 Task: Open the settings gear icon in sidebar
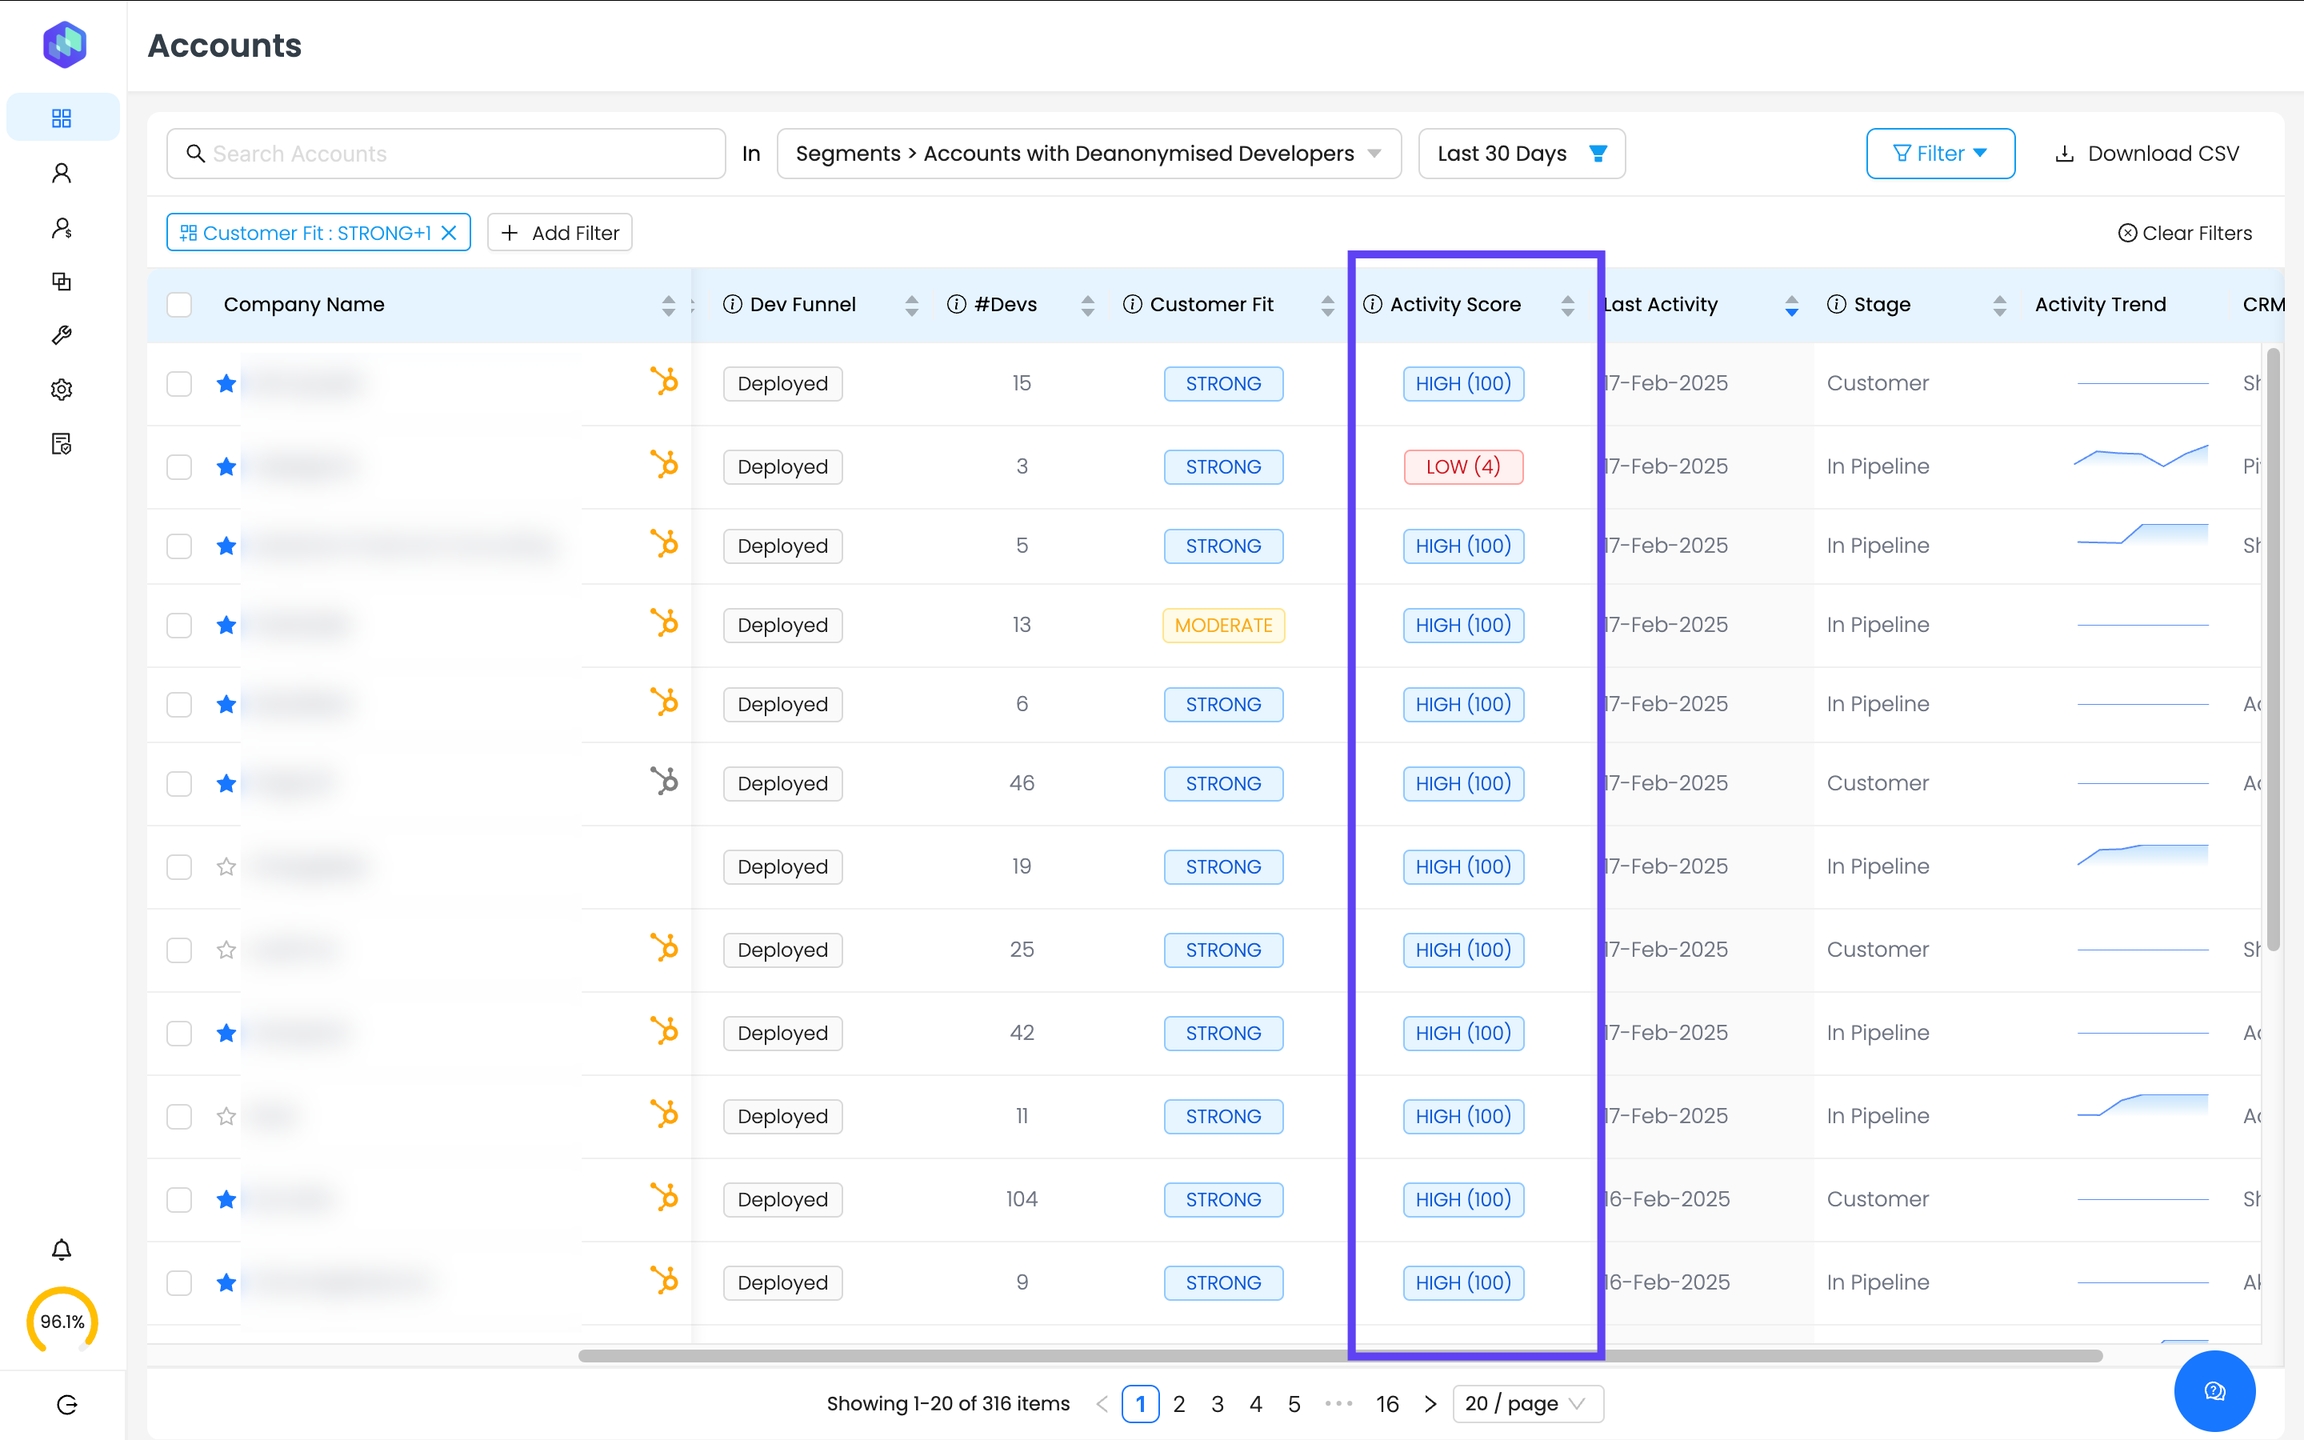[62, 389]
